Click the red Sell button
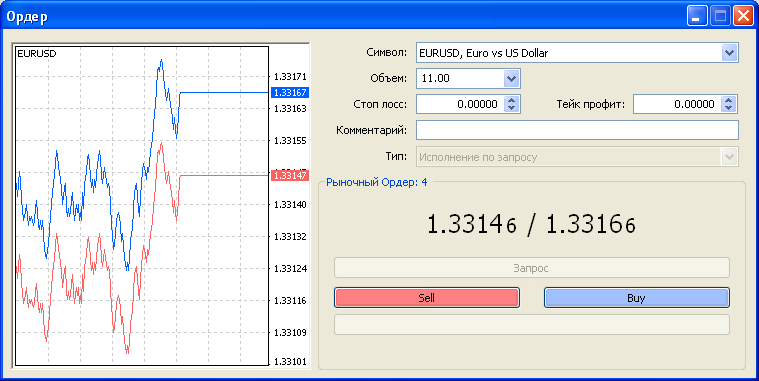Viewport: 759px width, 381px height. coord(426,298)
